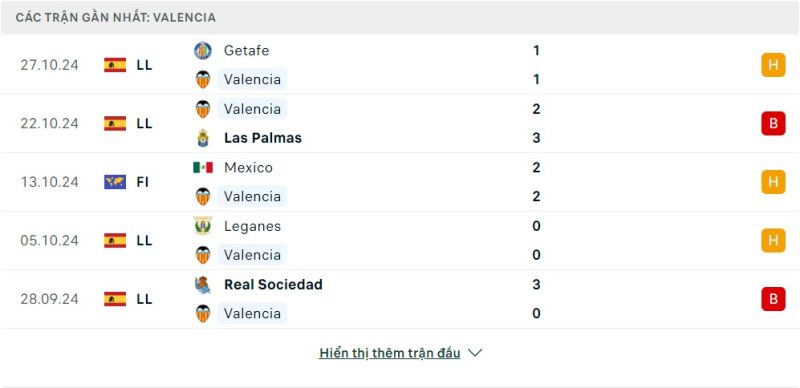Open the Real Sociedad team name
Image resolution: width=800 pixels, height=388 pixels.
coord(273,284)
